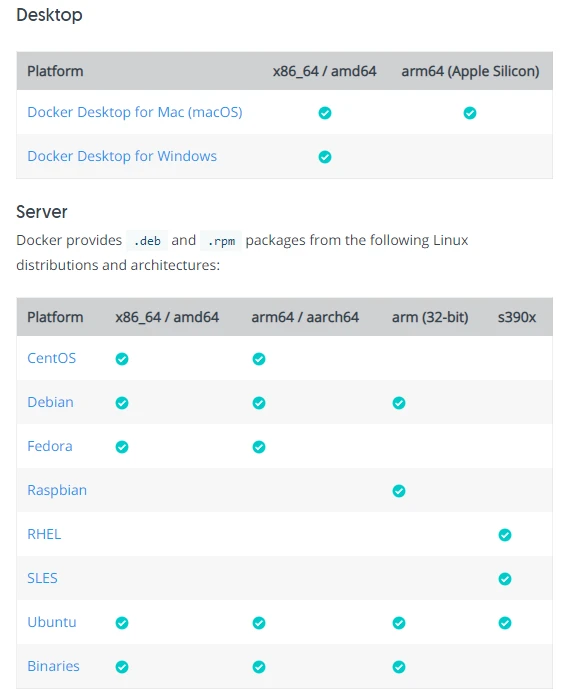Open the SLES platform link
Image resolution: width=565 pixels, height=700 pixels.
[42, 578]
